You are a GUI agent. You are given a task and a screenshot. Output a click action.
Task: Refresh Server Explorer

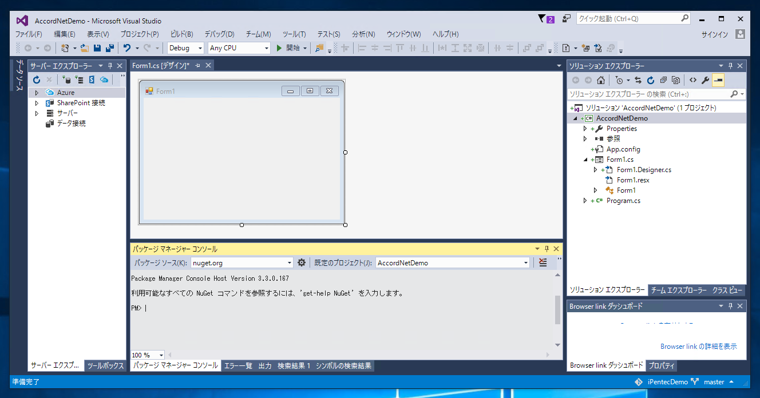(36, 80)
